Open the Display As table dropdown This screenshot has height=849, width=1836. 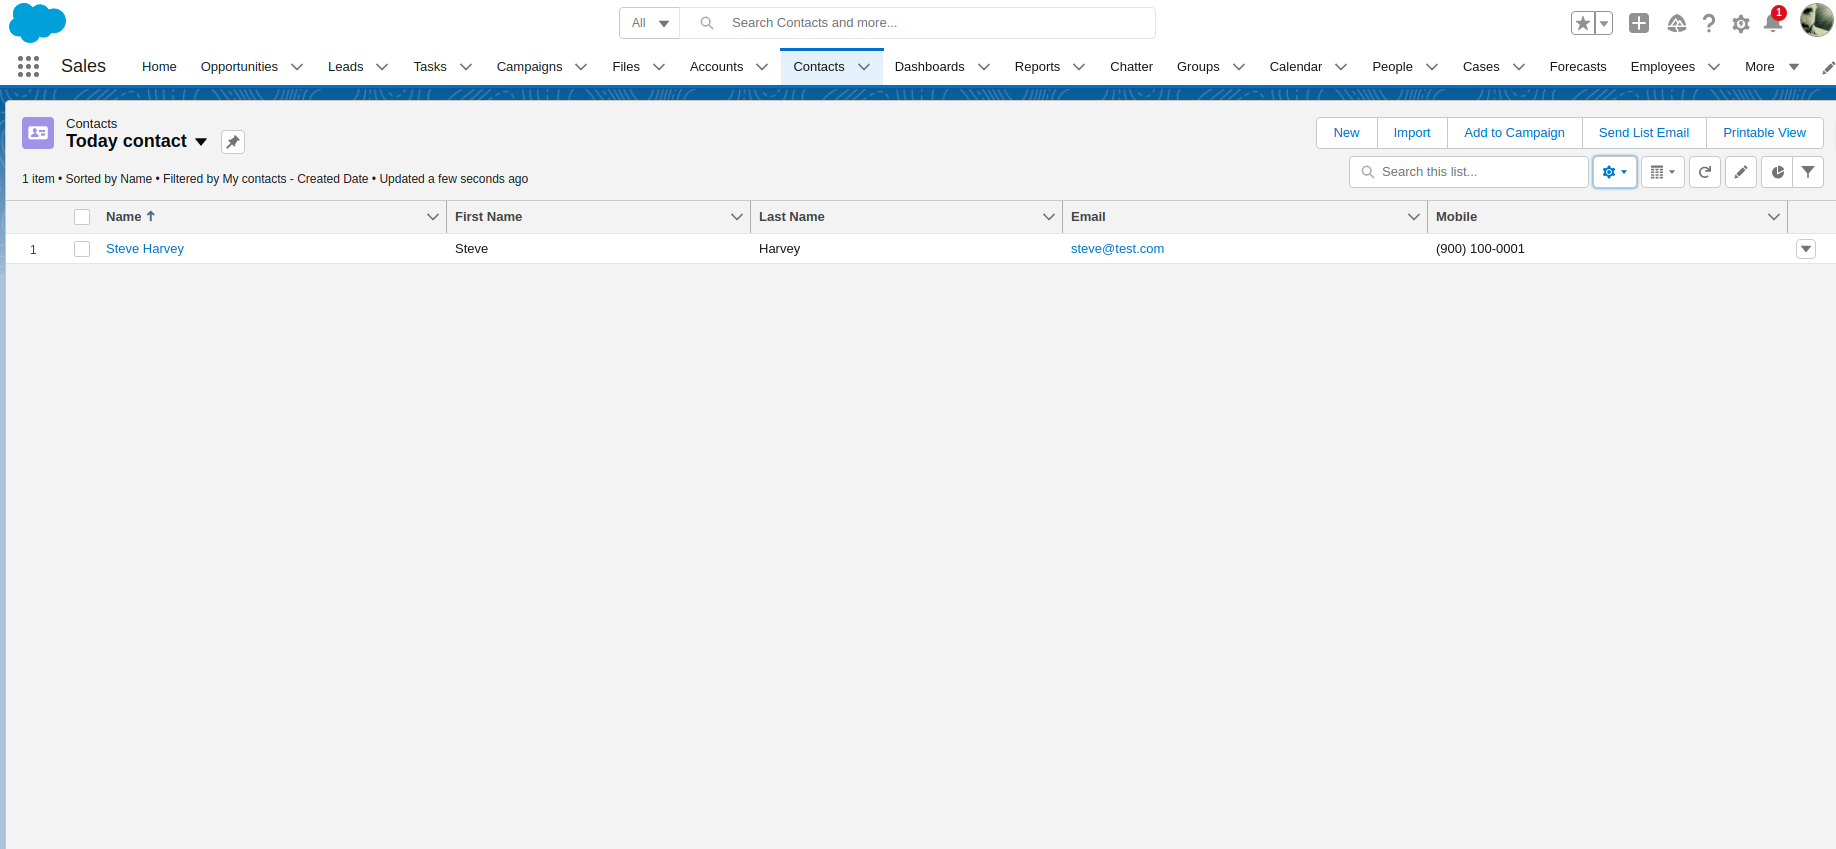(1662, 172)
